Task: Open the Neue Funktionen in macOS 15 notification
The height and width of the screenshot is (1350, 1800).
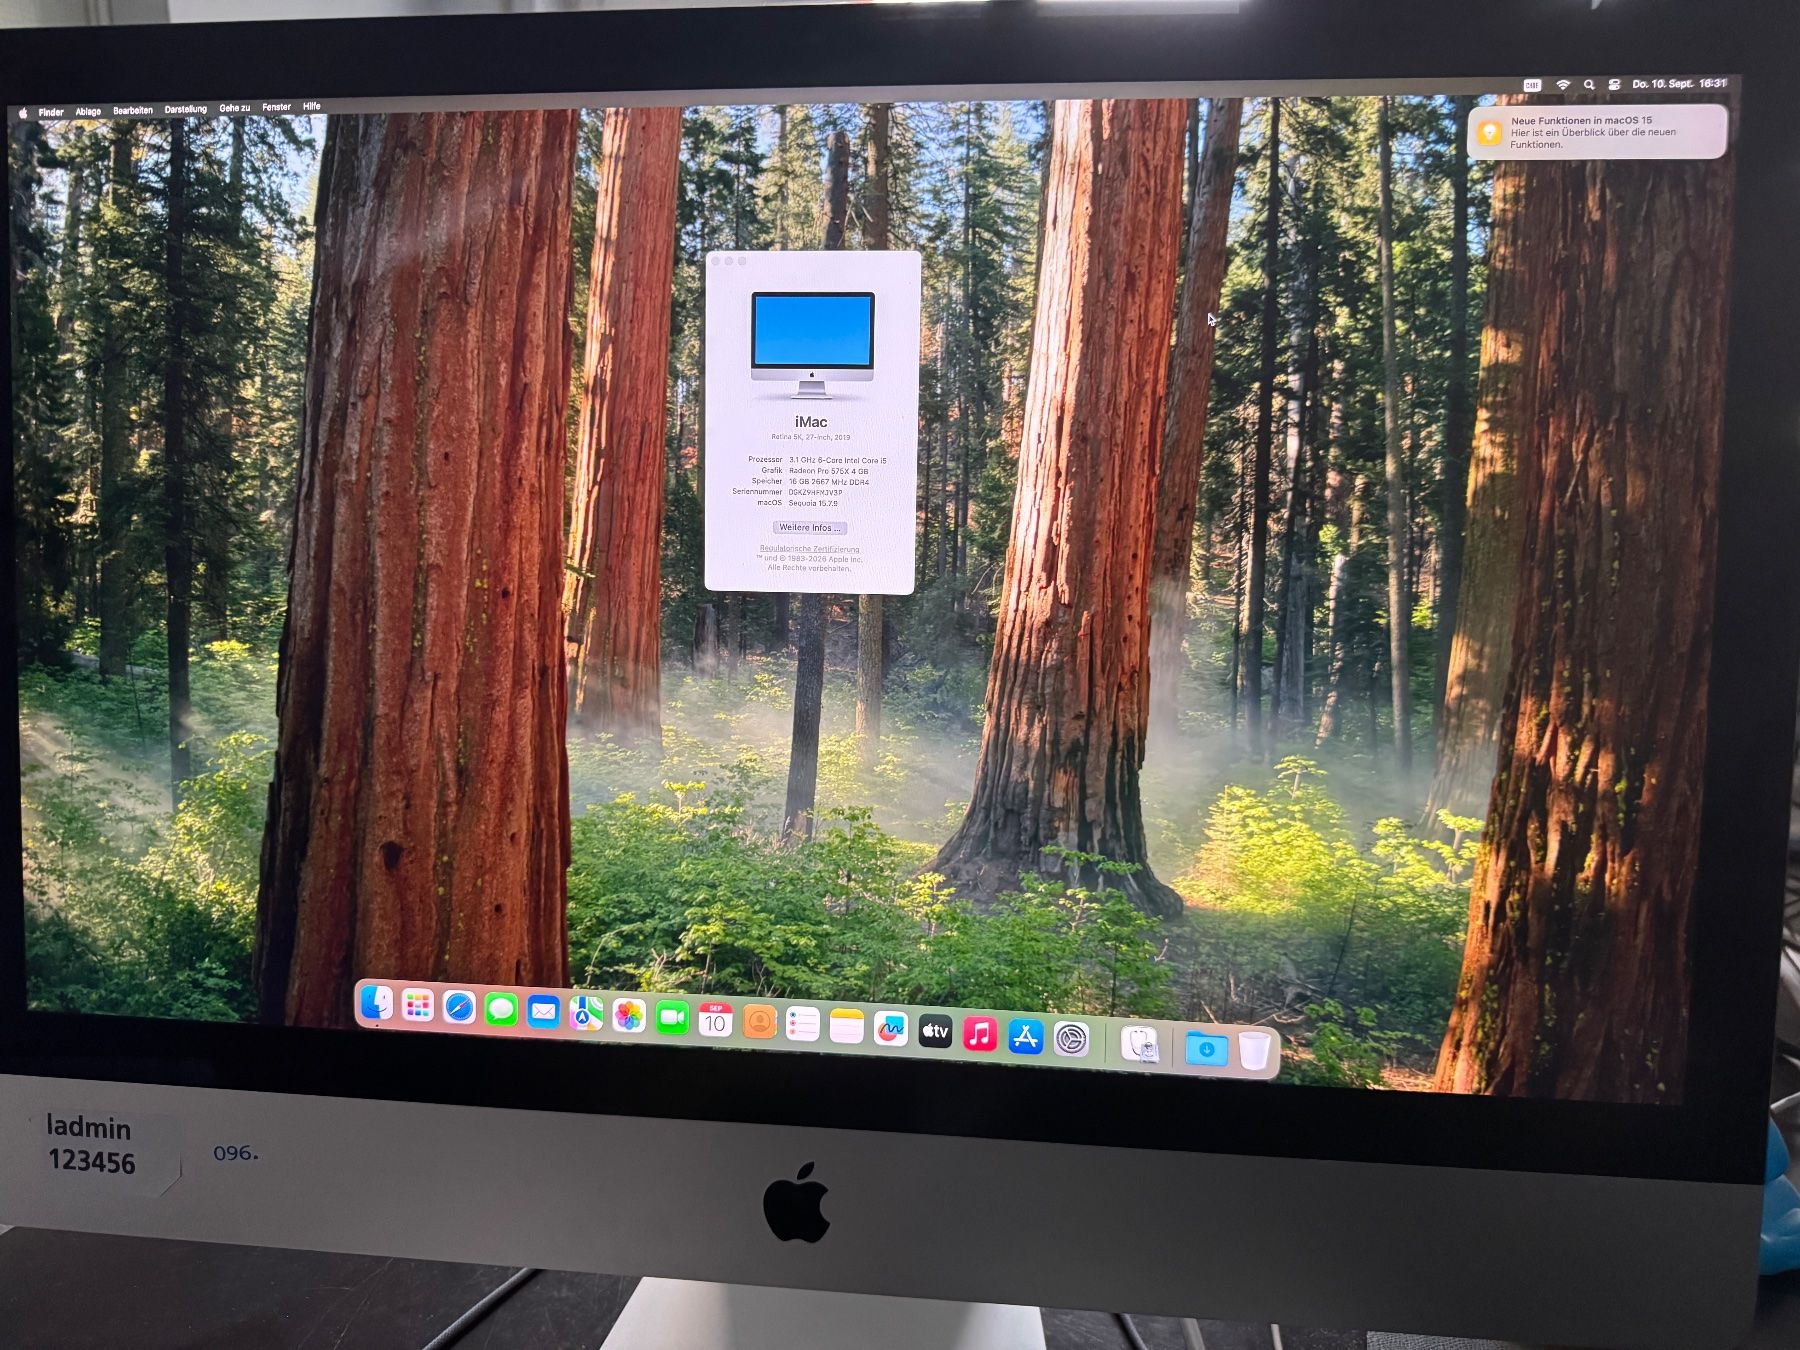Action: point(1597,132)
